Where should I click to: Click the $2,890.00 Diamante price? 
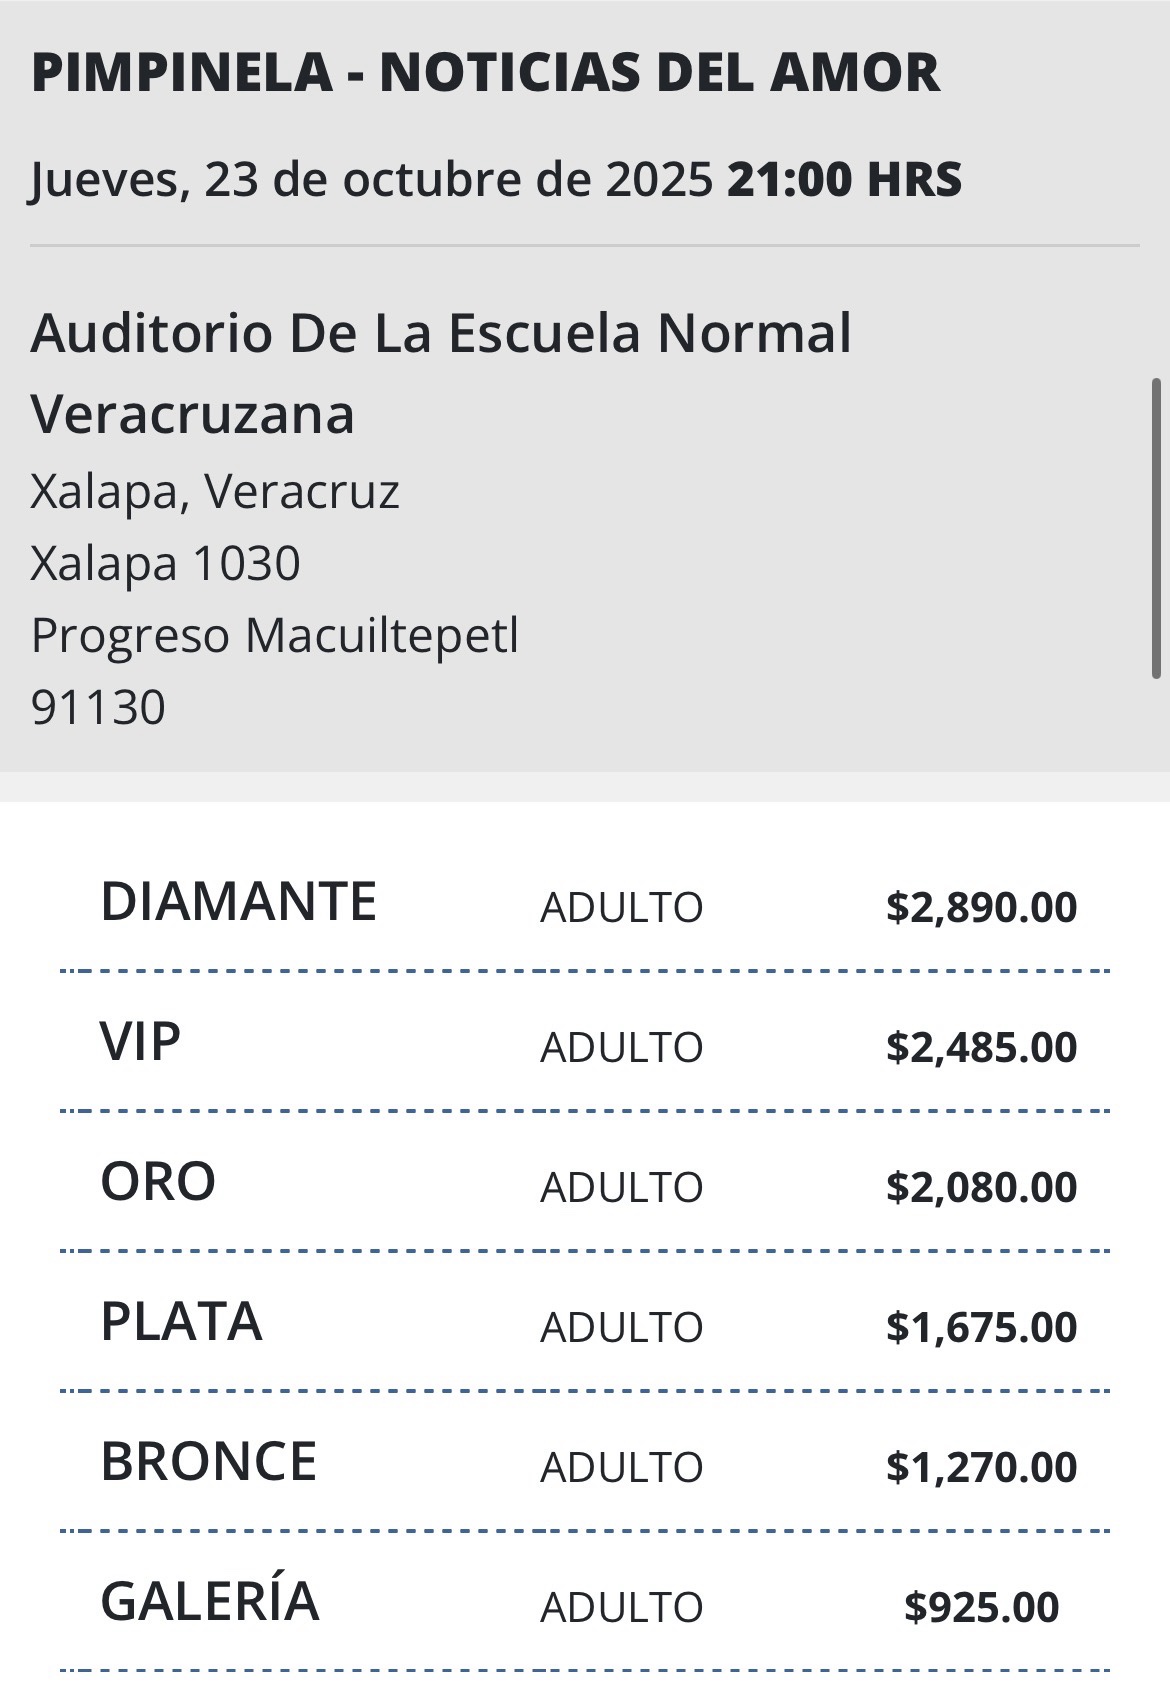(981, 907)
